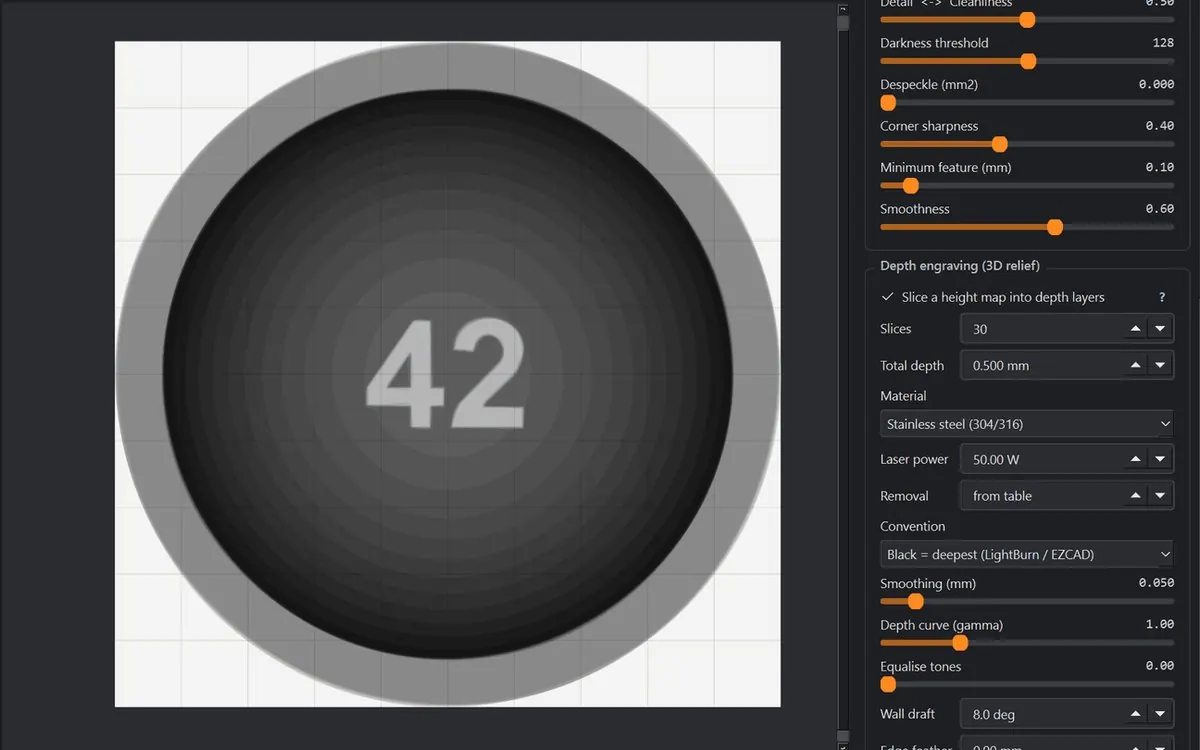Click the Smoothing value 0.050
The height and width of the screenshot is (750, 1200).
pos(1156,584)
